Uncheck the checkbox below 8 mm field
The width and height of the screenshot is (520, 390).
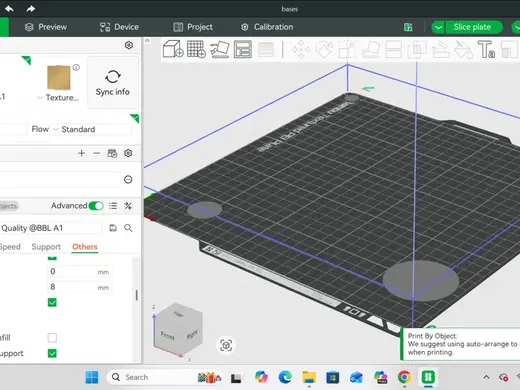(x=52, y=302)
